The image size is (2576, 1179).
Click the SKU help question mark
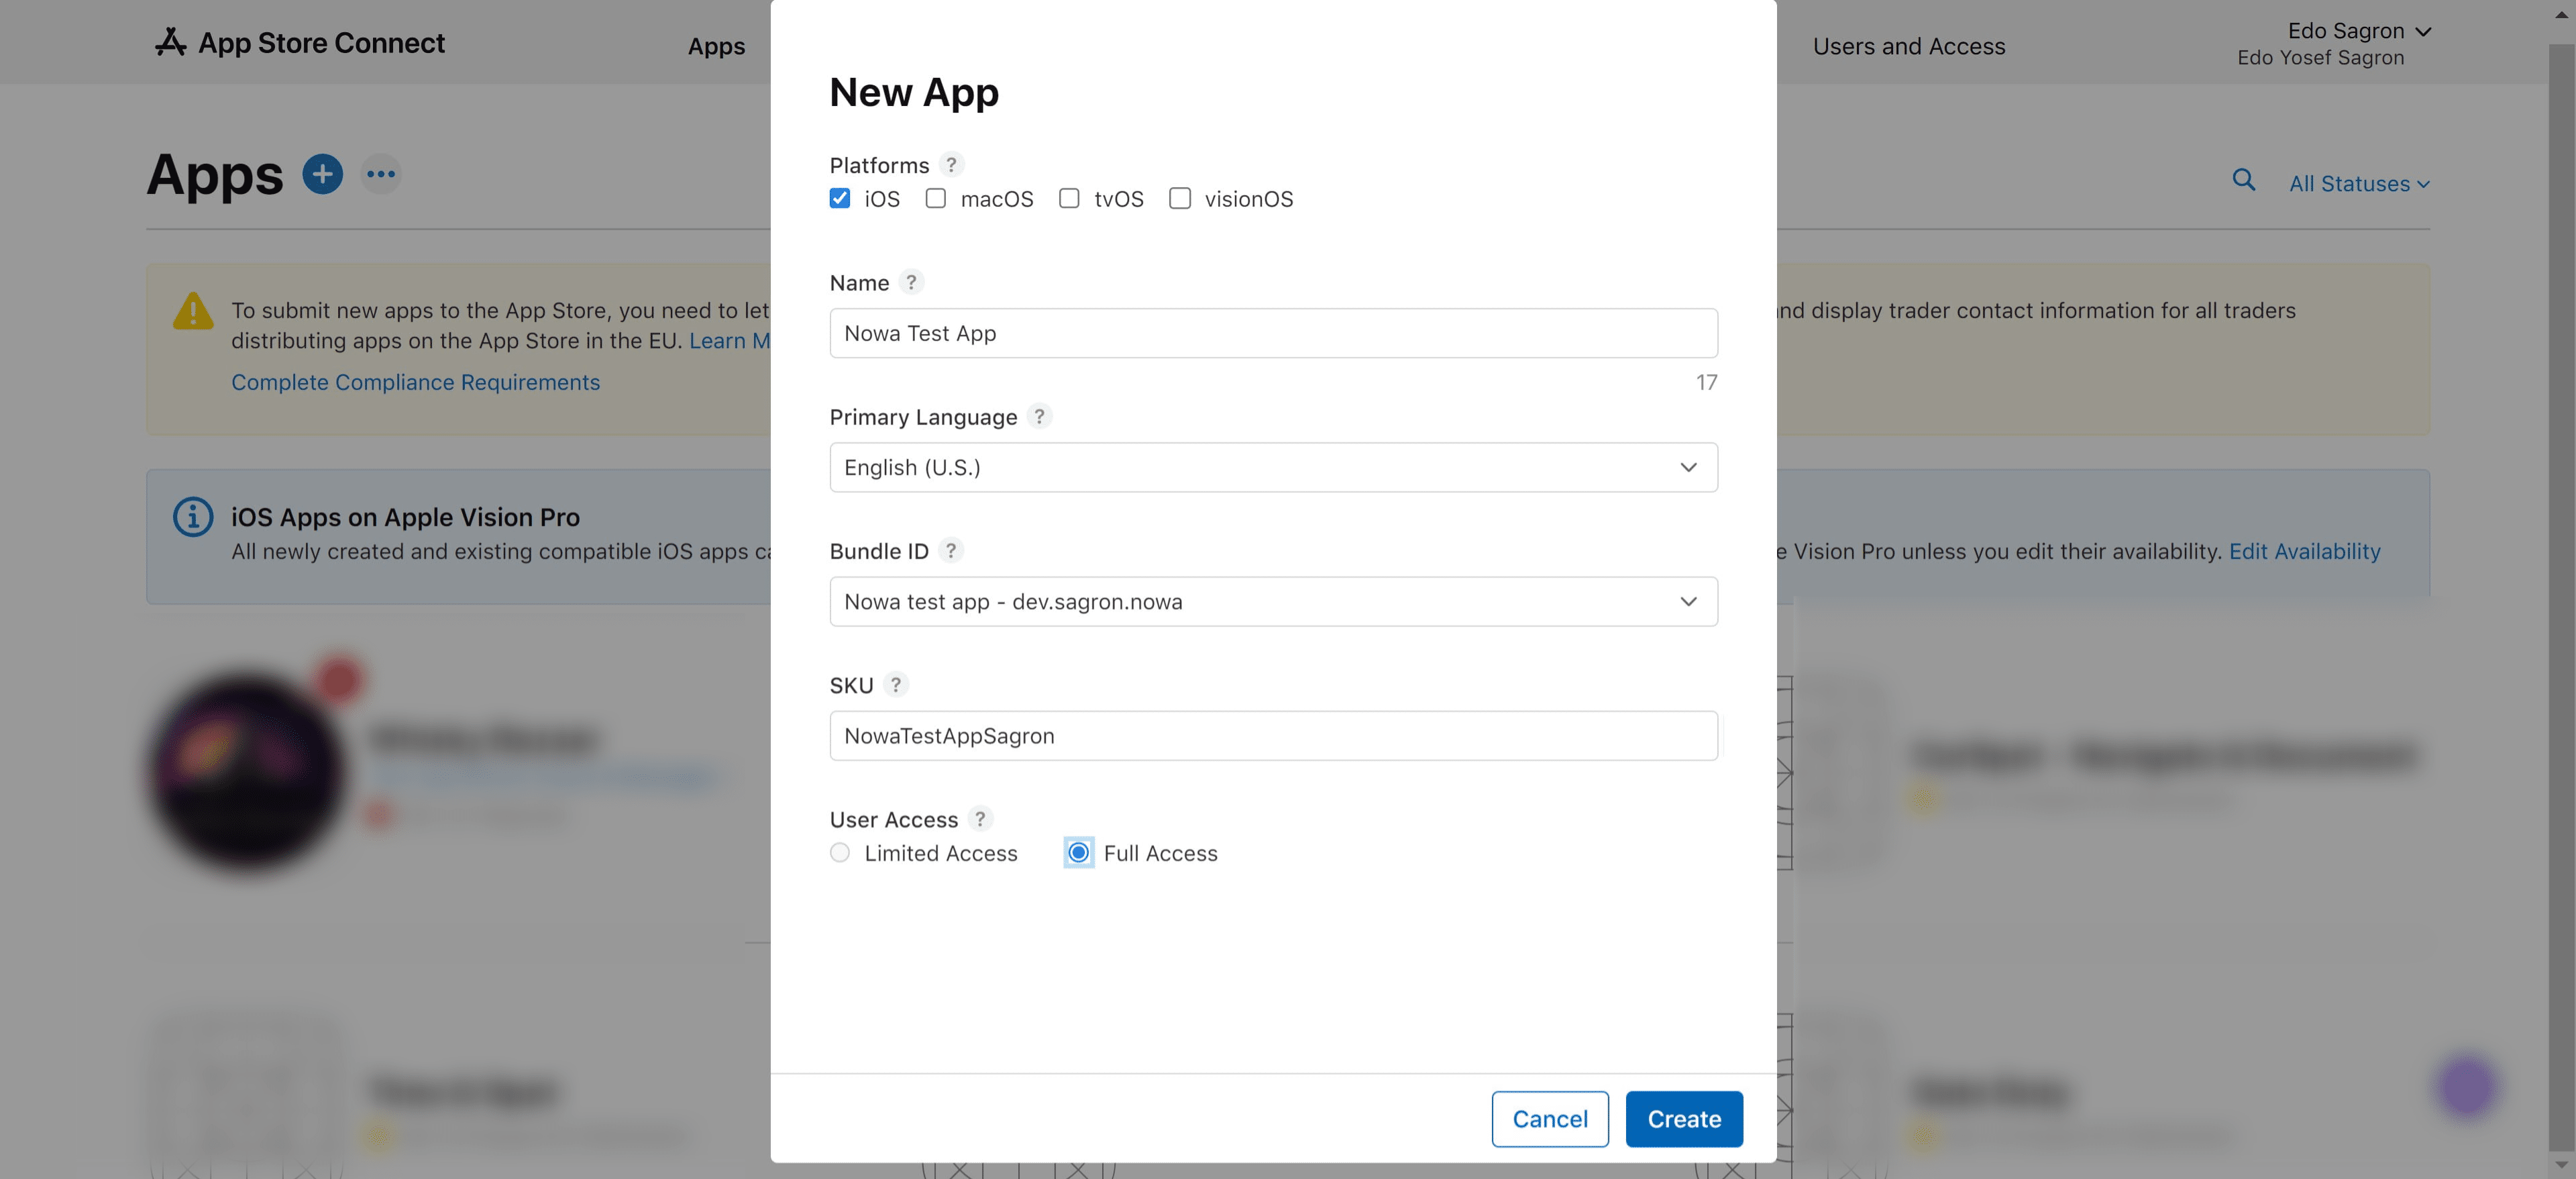click(x=895, y=684)
